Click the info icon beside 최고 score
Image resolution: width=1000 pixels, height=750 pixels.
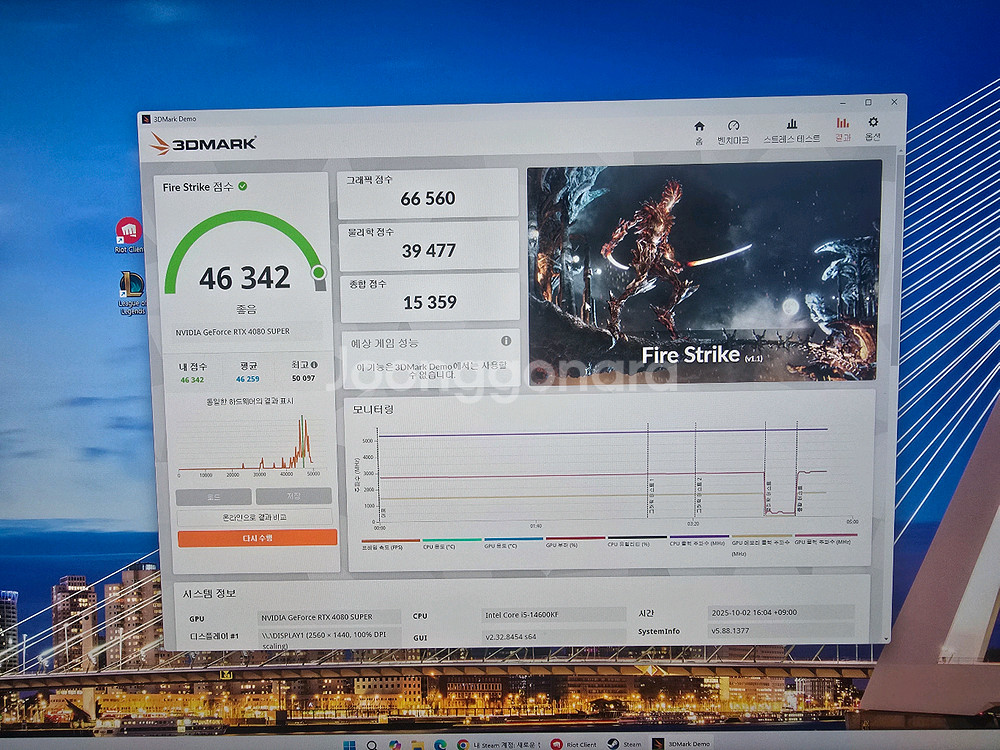[x=314, y=365]
